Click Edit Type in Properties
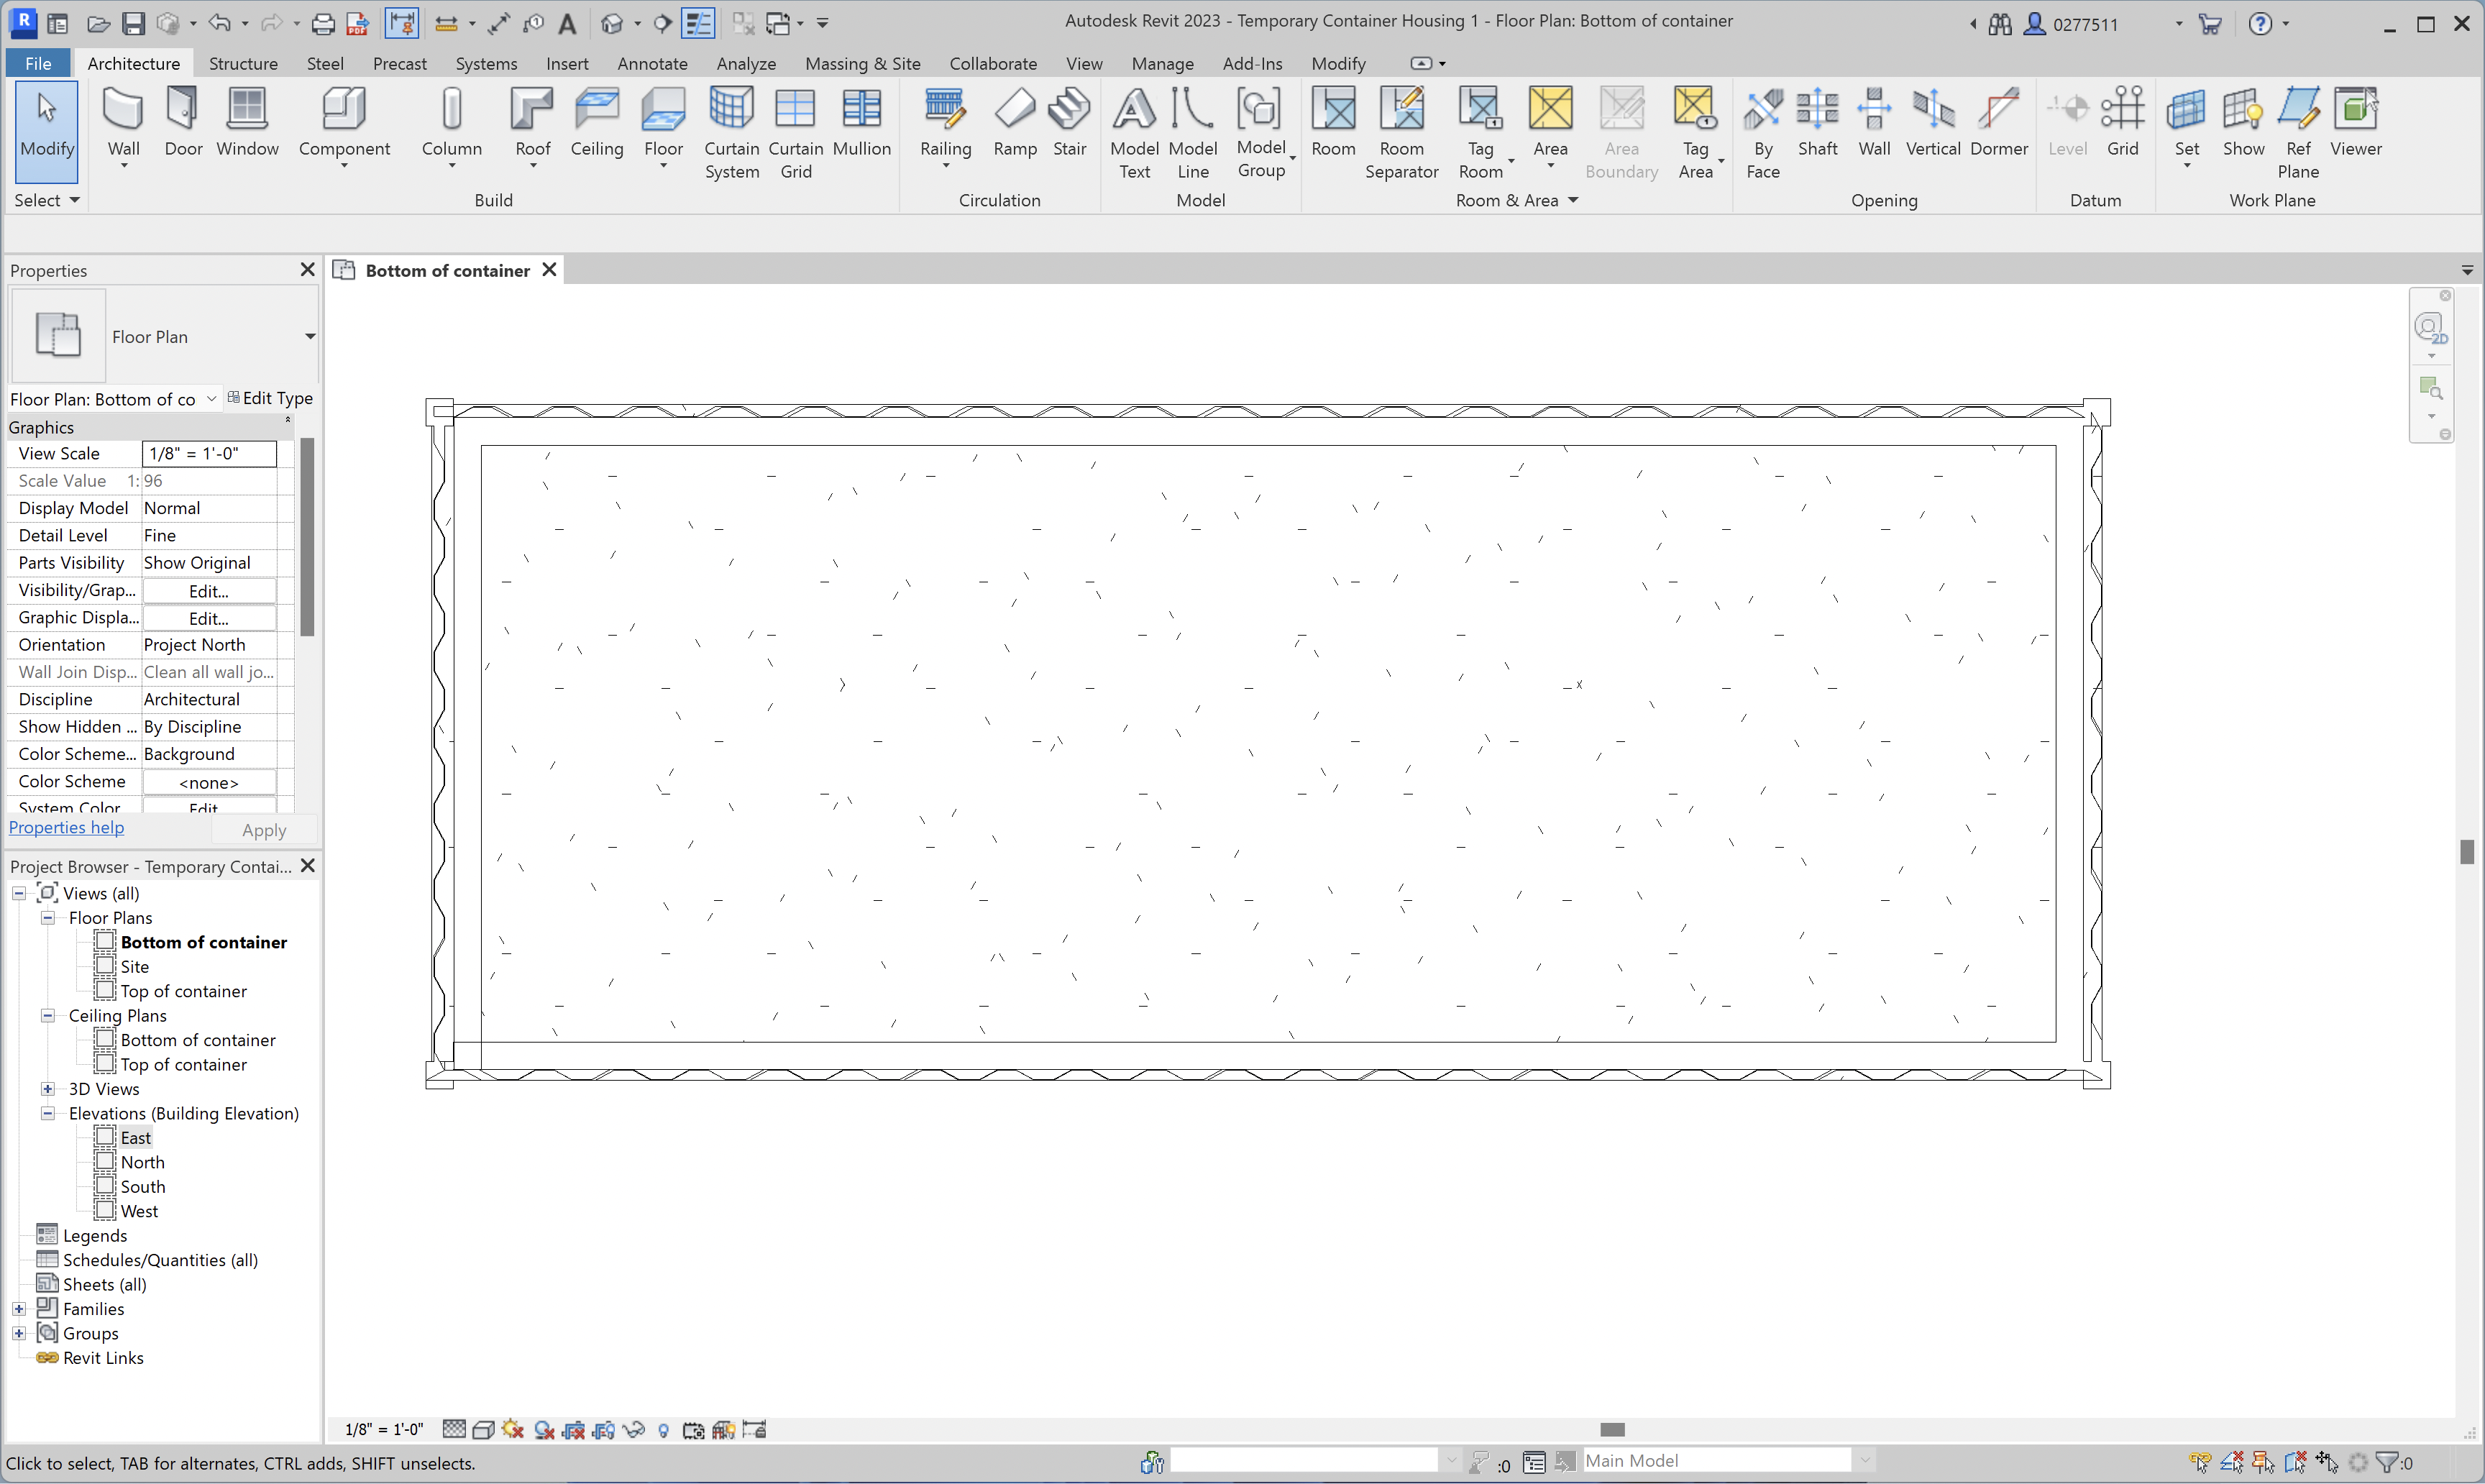 pos(270,398)
